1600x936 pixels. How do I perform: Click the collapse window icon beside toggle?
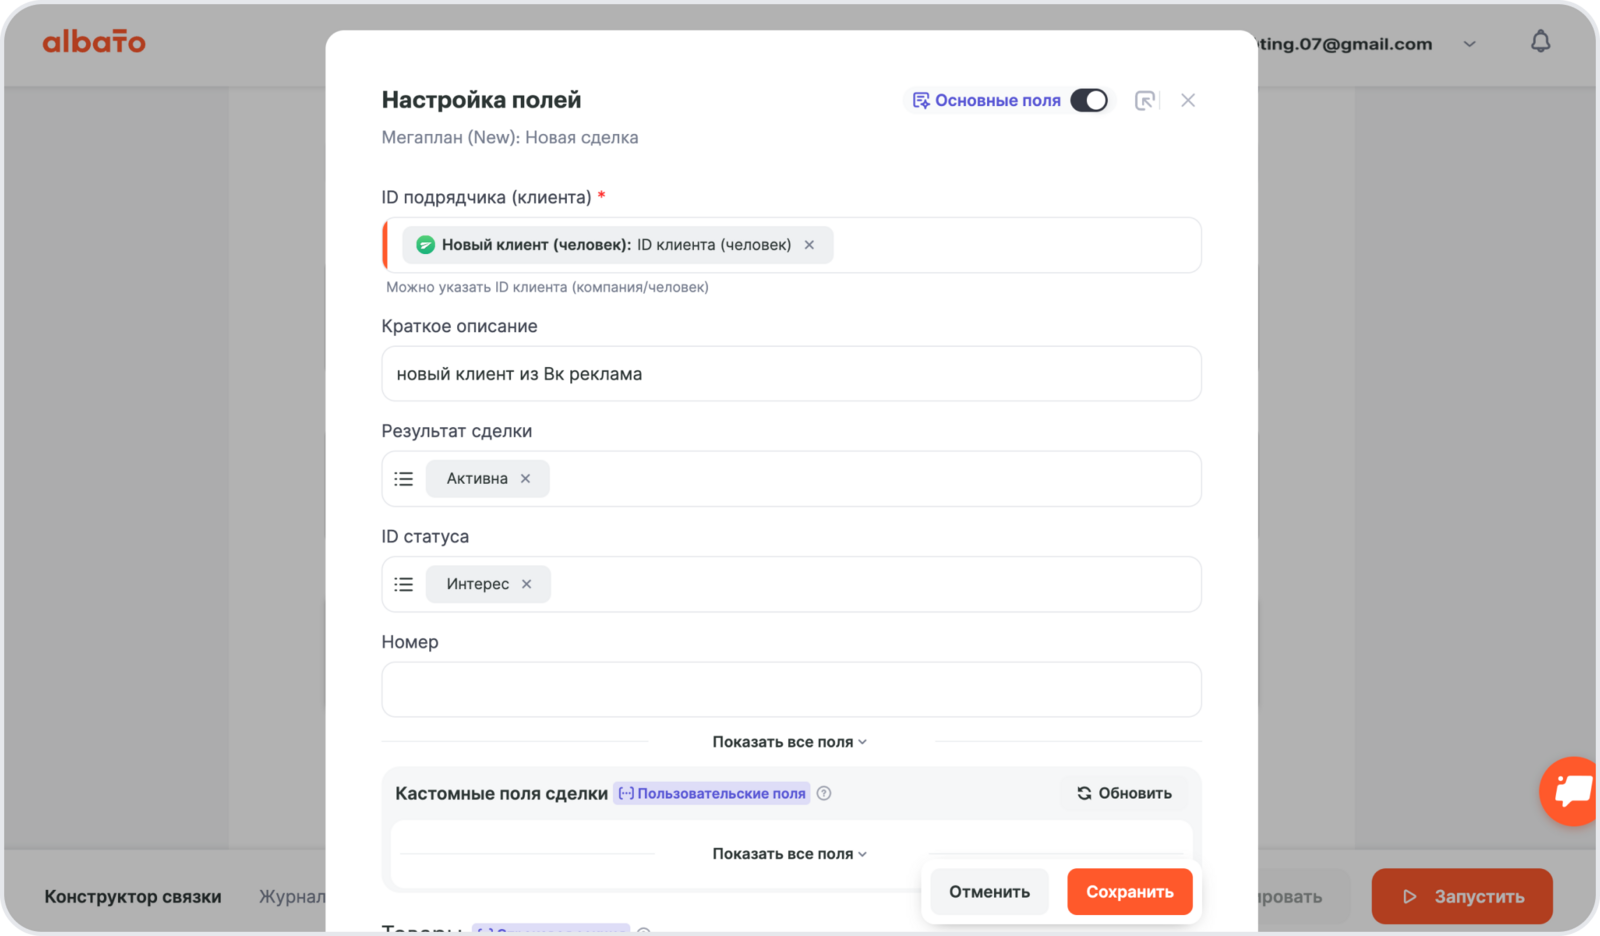pos(1145,100)
